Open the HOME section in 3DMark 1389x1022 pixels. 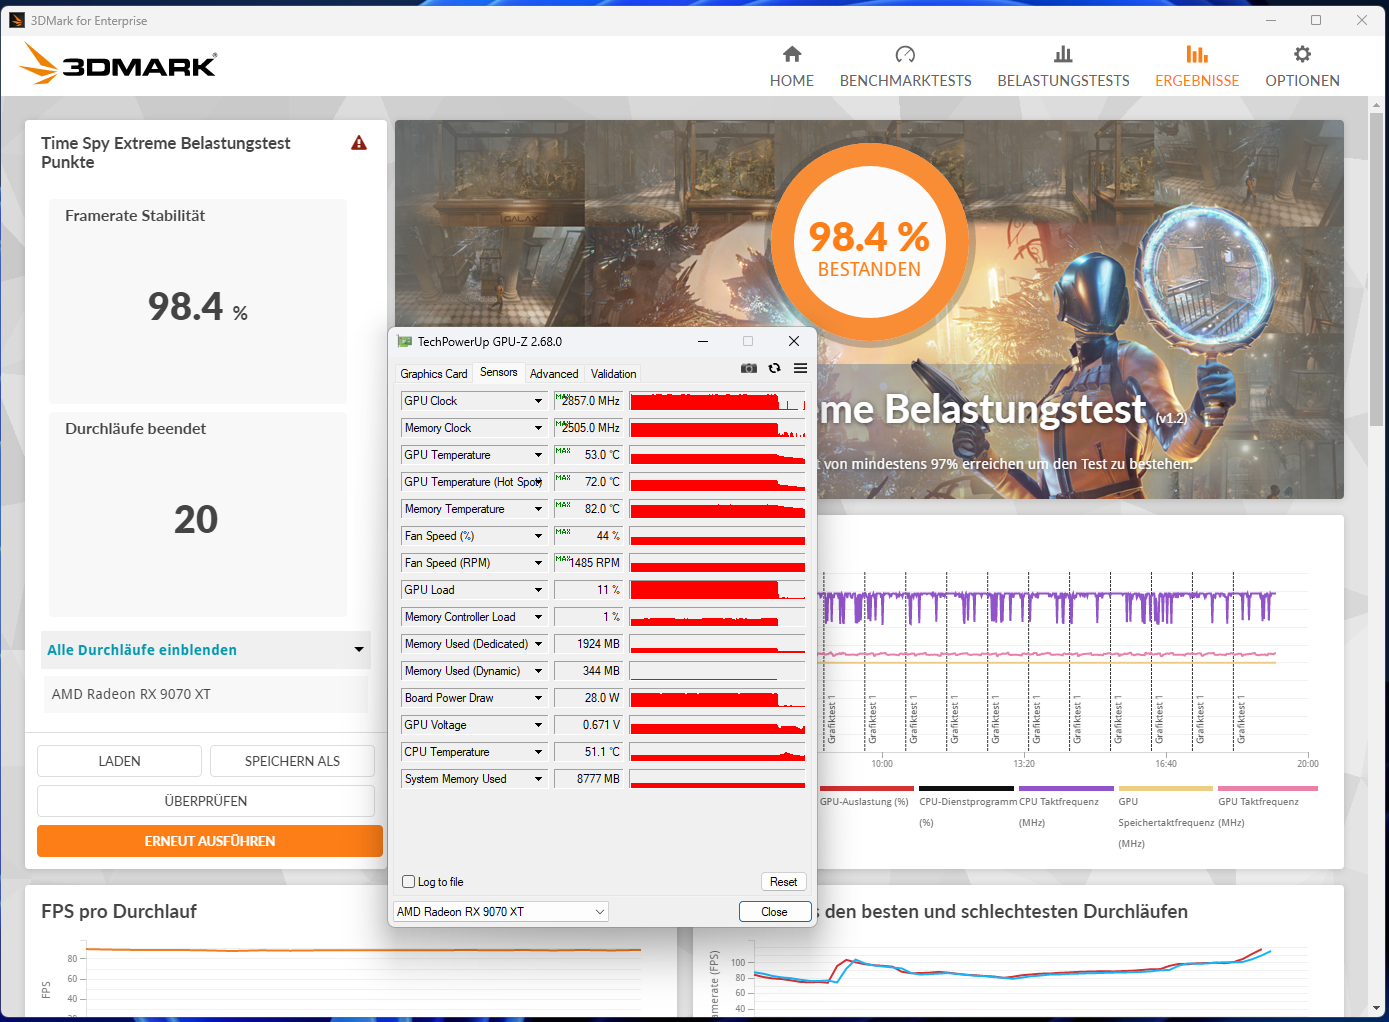(791, 66)
